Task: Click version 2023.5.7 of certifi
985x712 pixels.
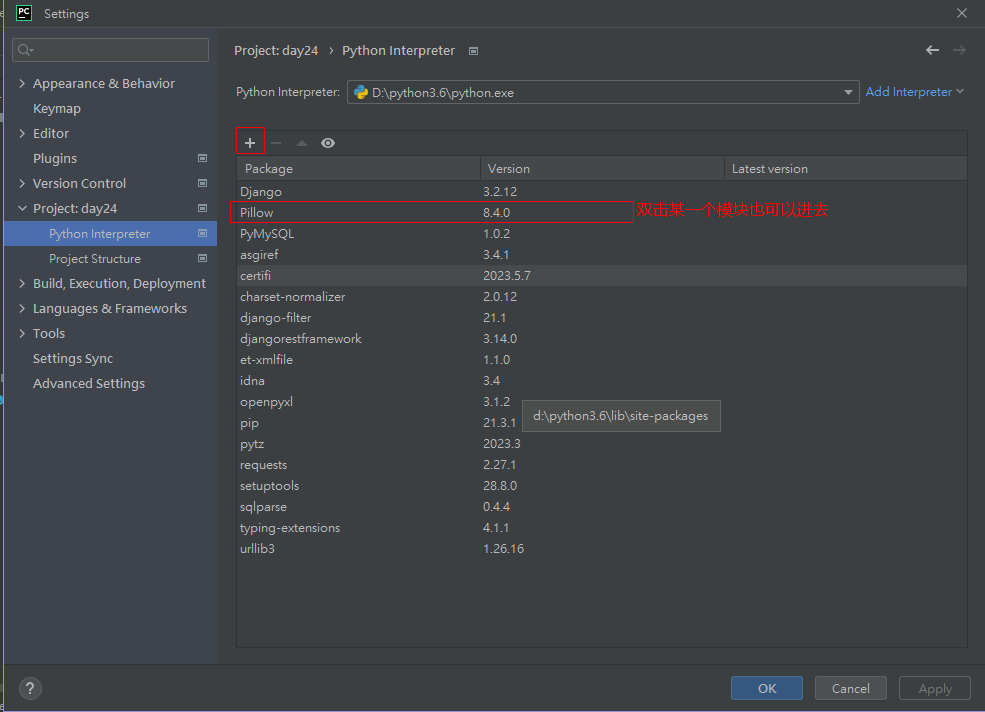Action: (506, 276)
